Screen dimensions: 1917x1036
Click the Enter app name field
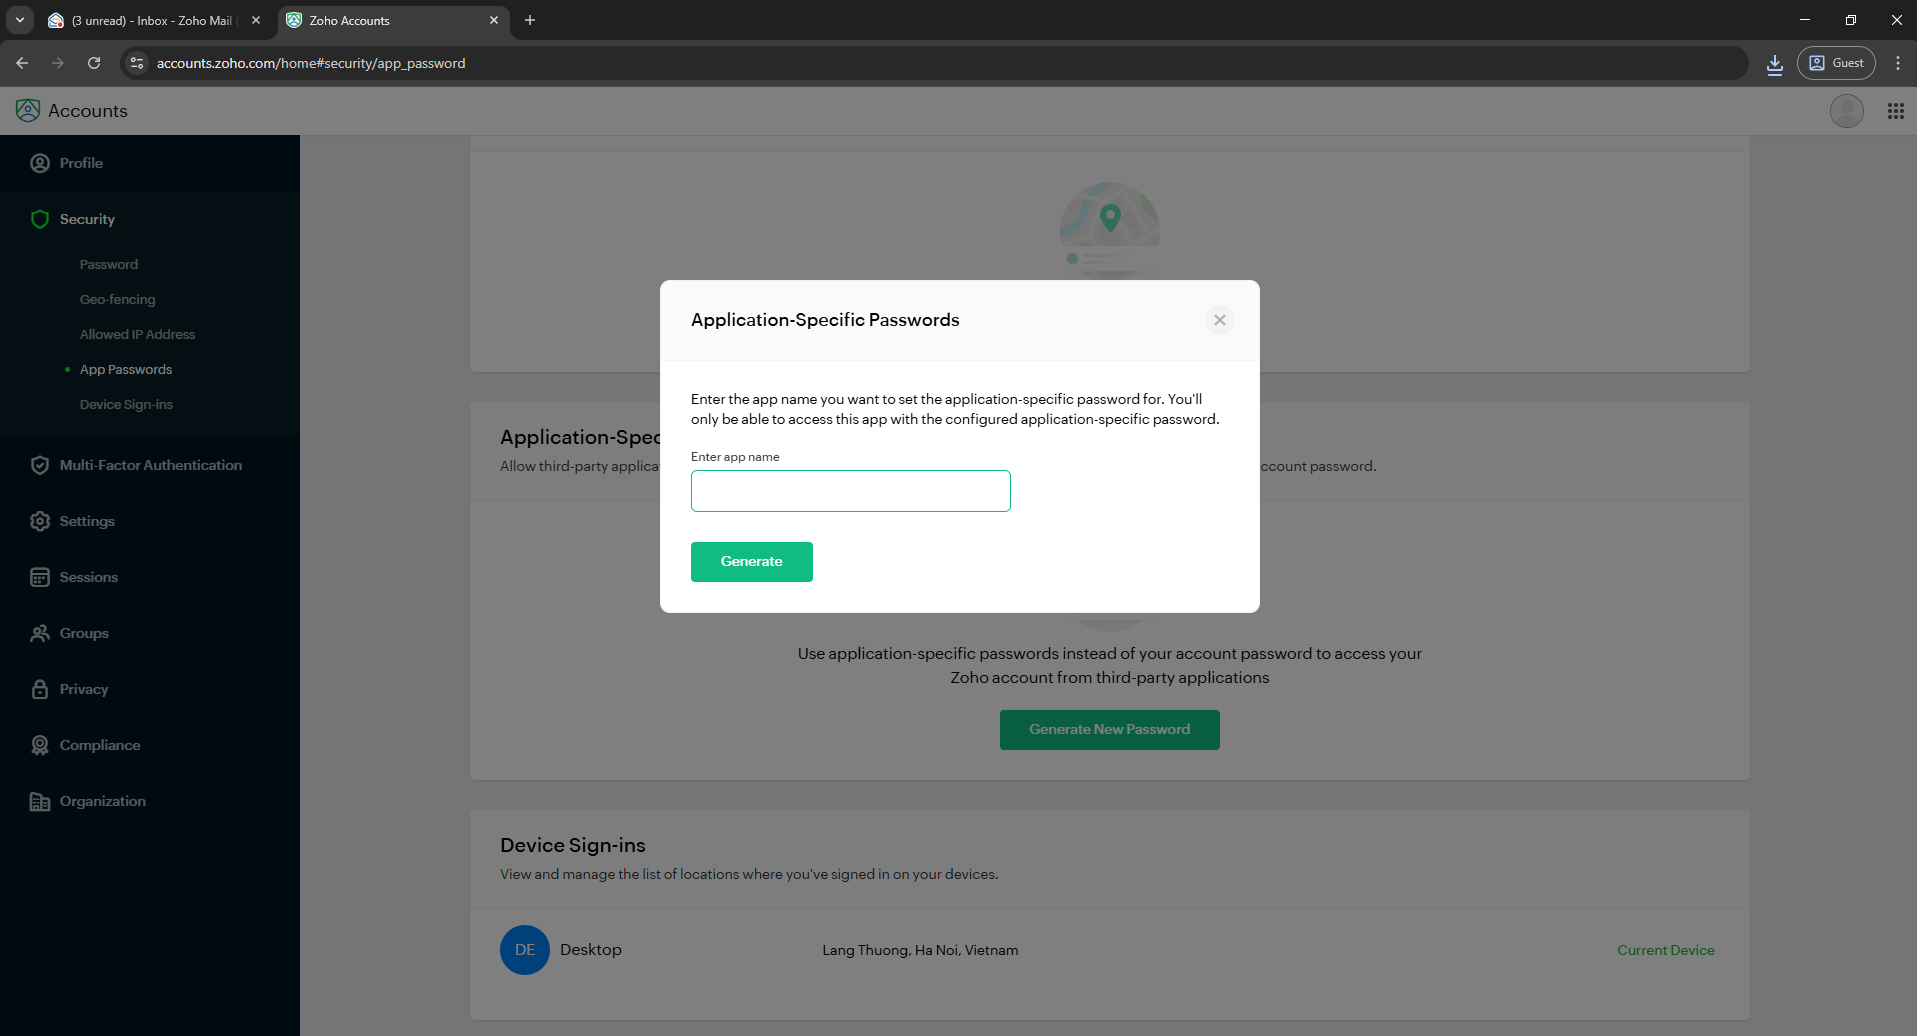(x=850, y=491)
